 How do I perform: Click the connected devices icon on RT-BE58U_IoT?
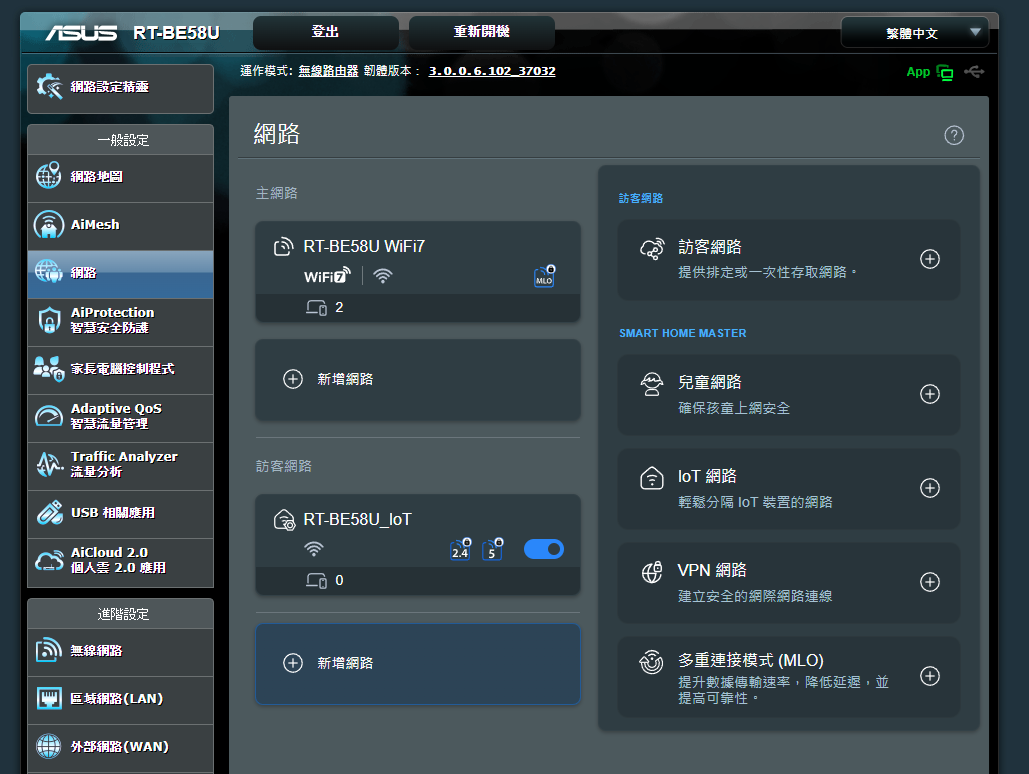coord(316,580)
